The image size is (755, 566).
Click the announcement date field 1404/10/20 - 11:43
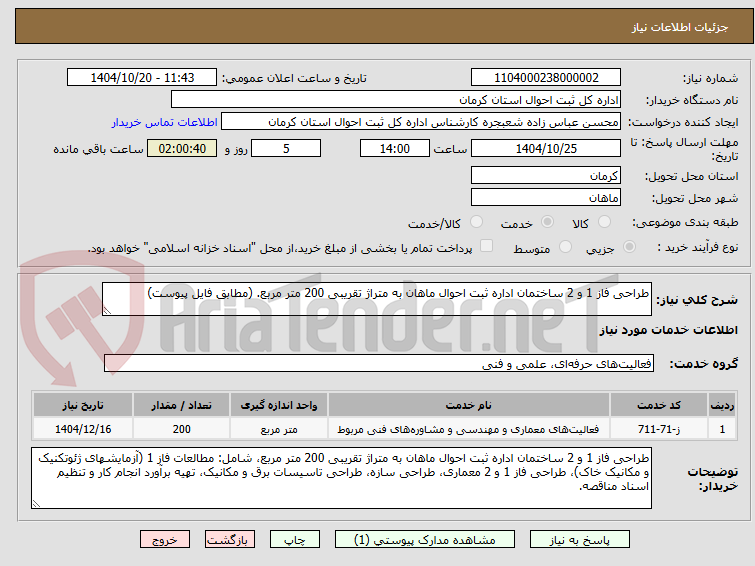pos(142,77)
